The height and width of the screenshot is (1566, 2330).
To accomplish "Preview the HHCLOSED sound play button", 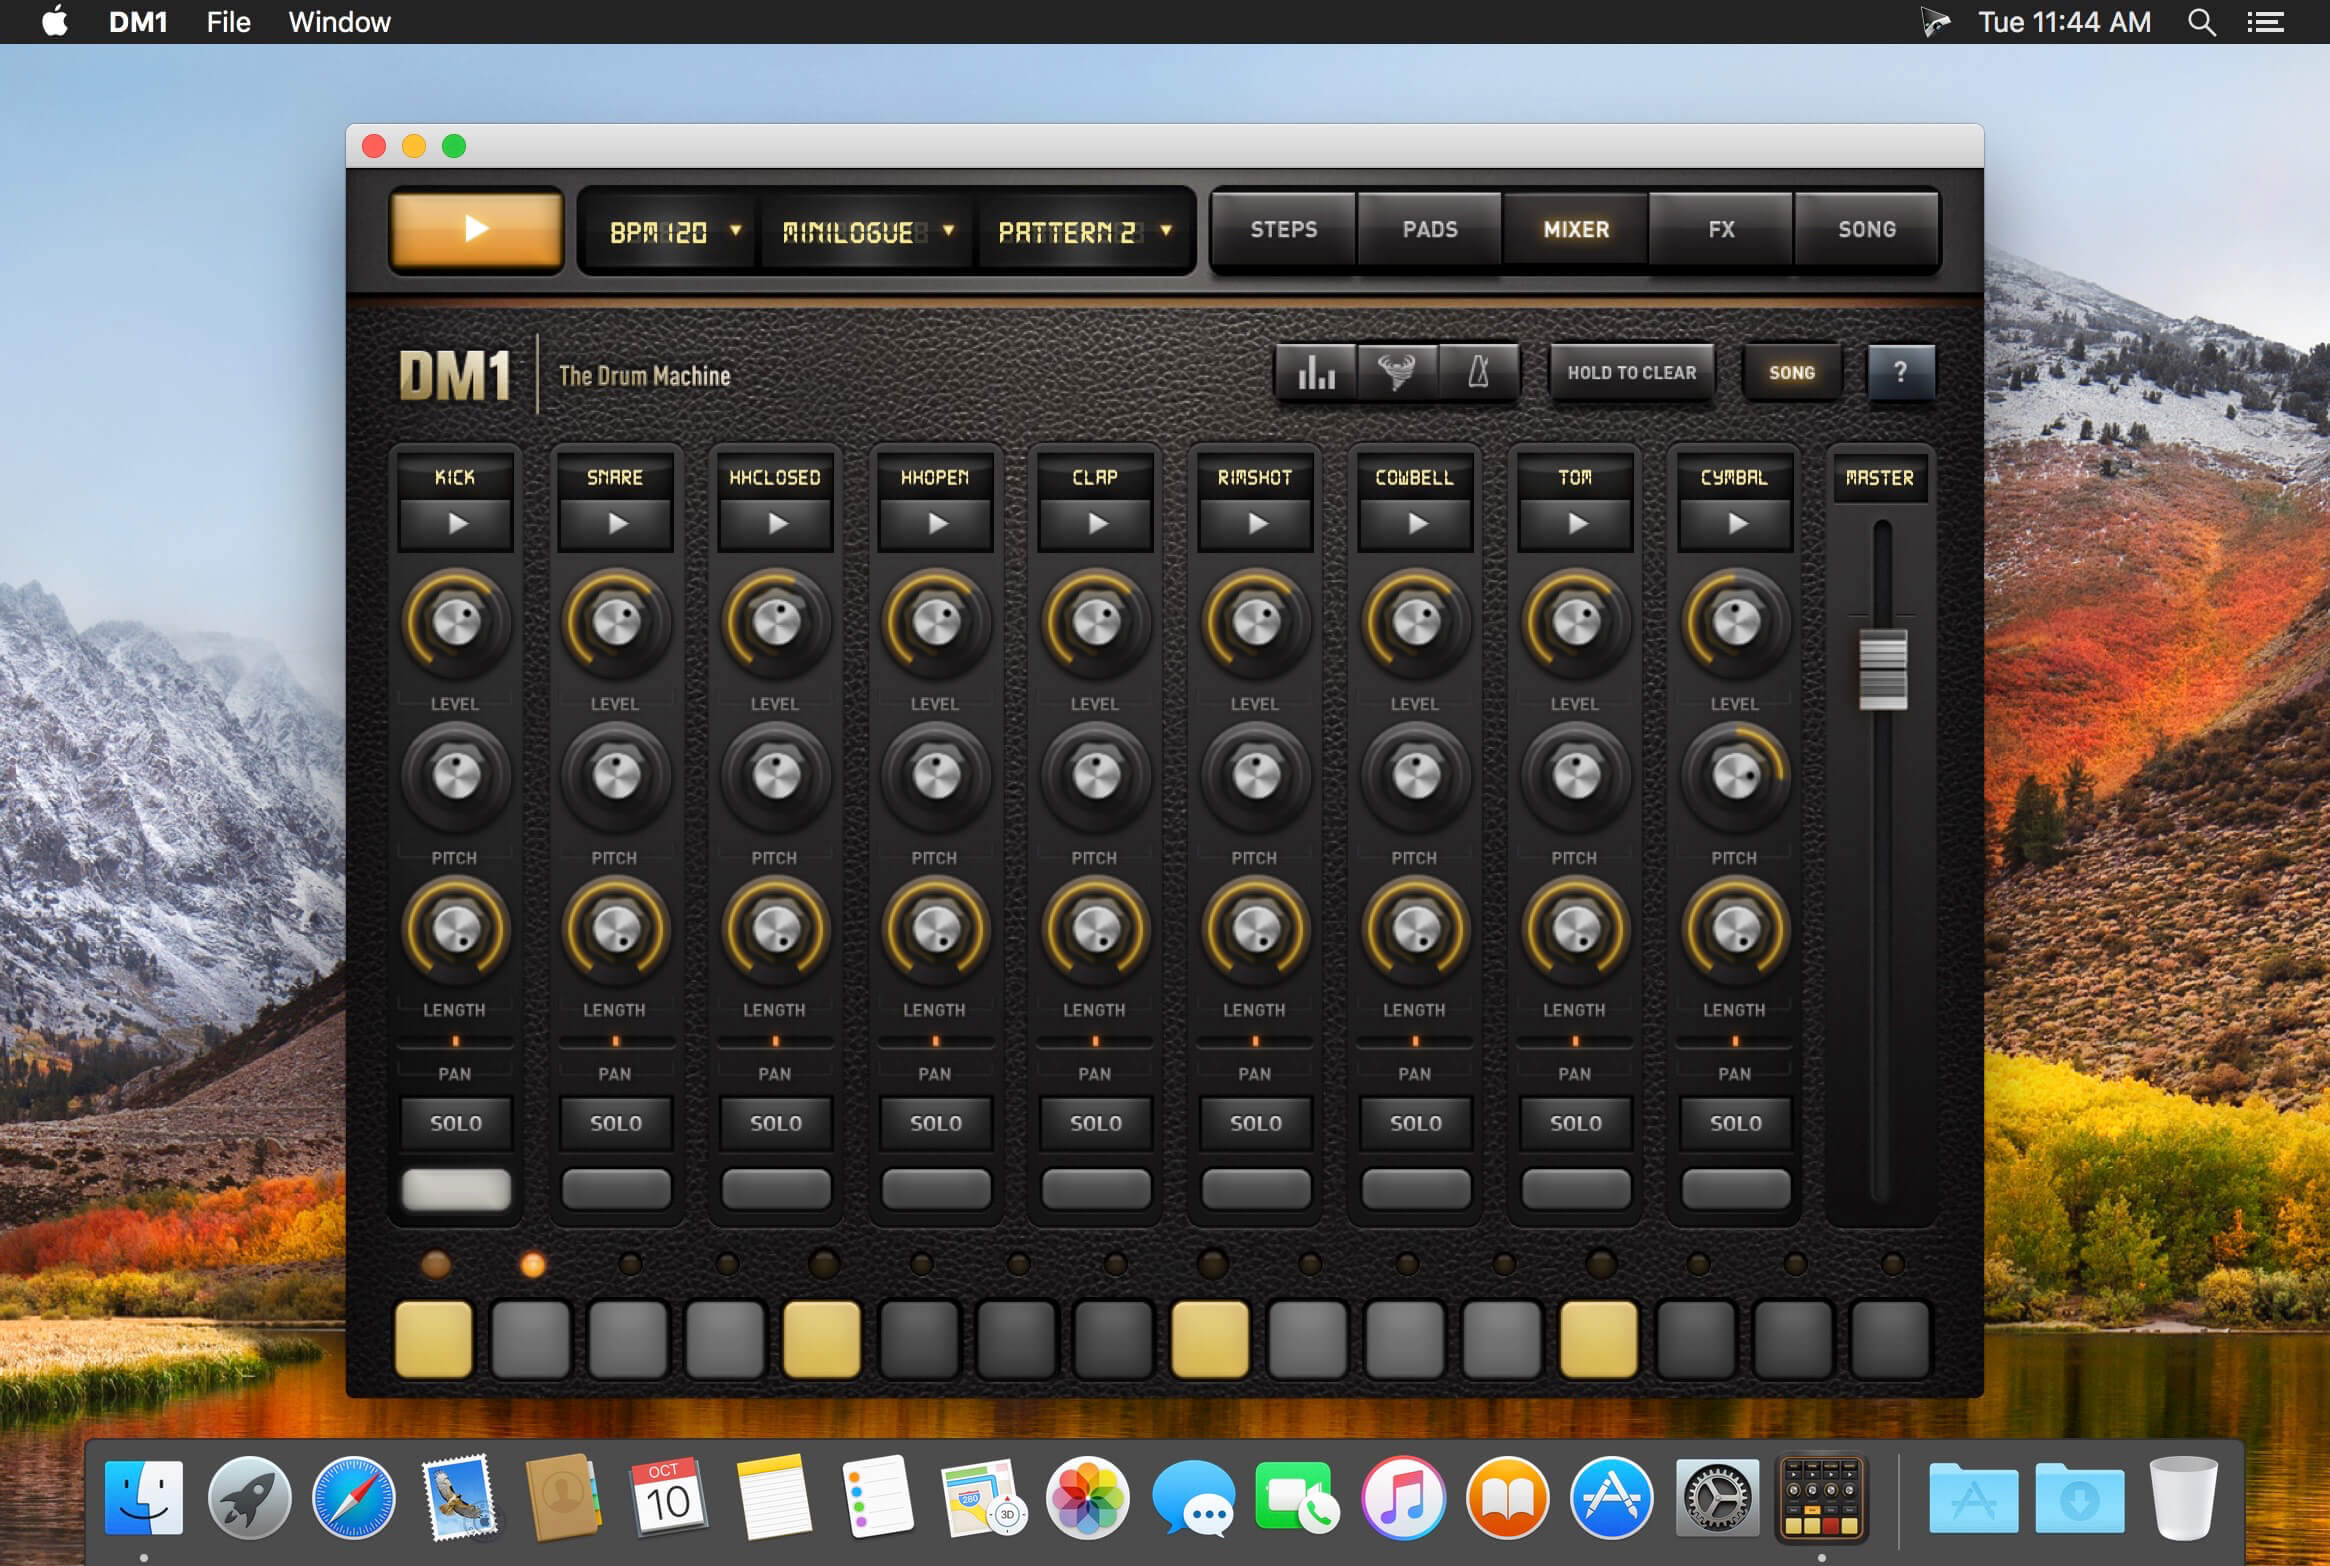I will click(776, 523).
